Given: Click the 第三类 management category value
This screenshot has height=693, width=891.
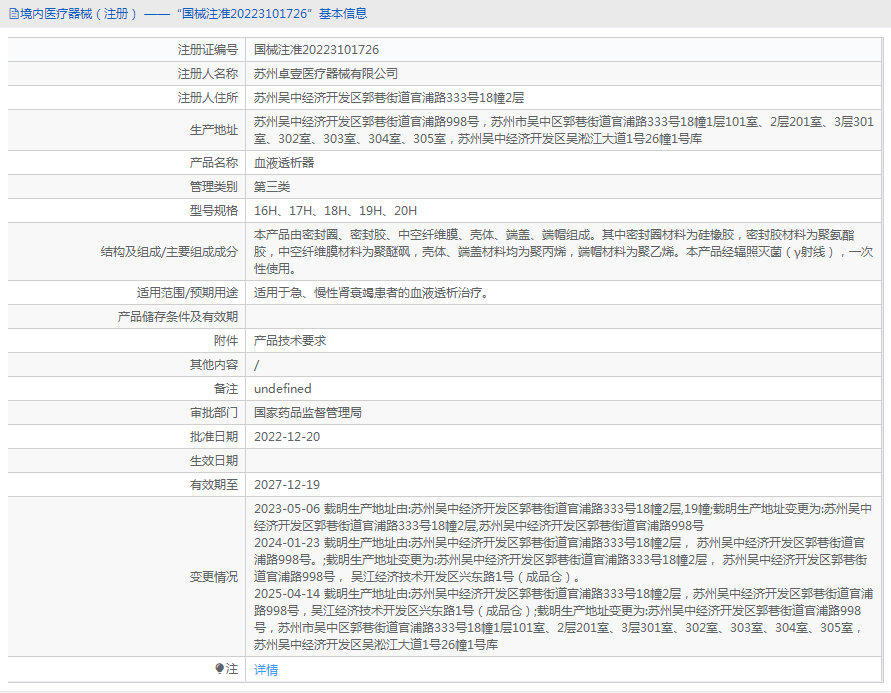Looking at the screenshot, I should [272, 187].
